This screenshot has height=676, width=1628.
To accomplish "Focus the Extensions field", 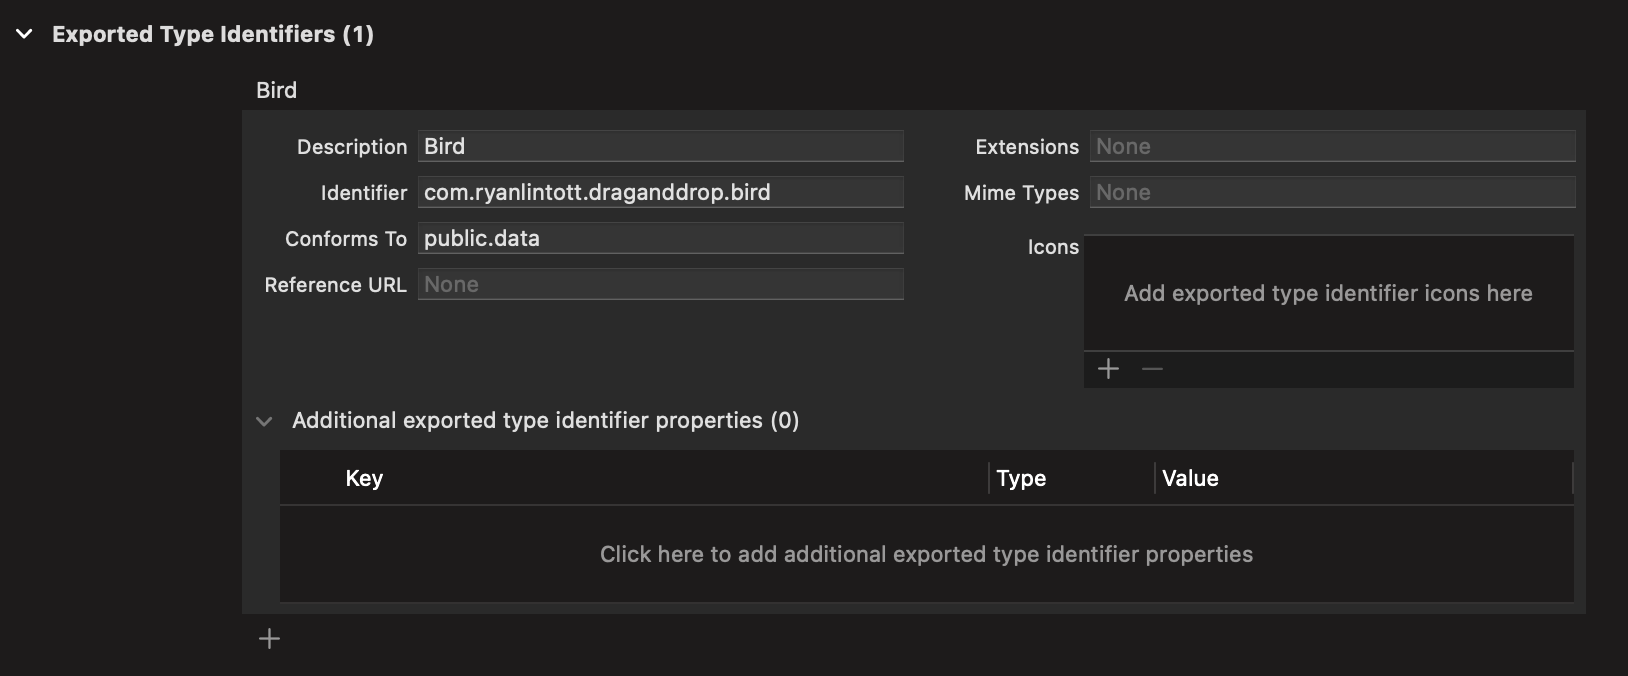I will [1332, 146].
